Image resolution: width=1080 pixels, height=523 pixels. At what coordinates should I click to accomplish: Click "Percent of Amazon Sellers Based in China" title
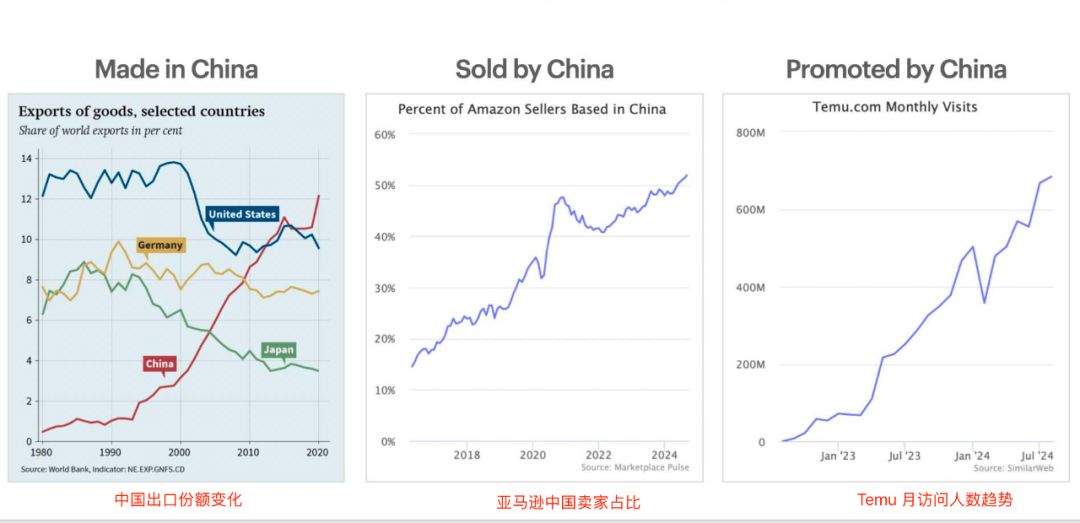click(x=532, y=109)
